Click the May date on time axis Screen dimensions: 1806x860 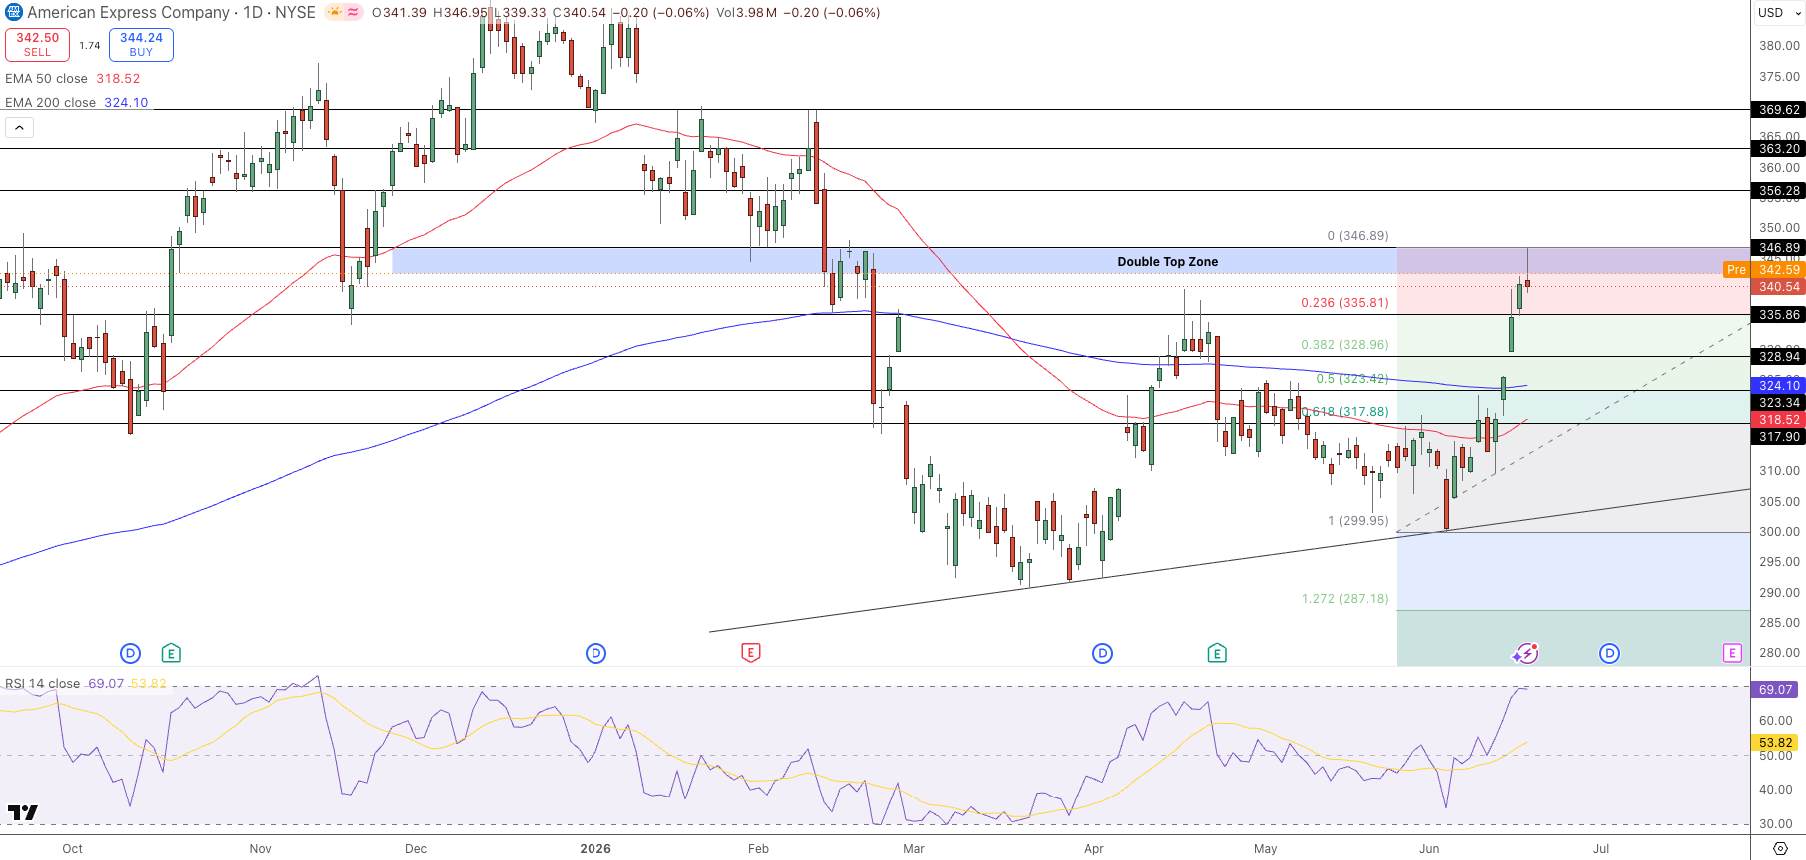(x=1266, y=849)
